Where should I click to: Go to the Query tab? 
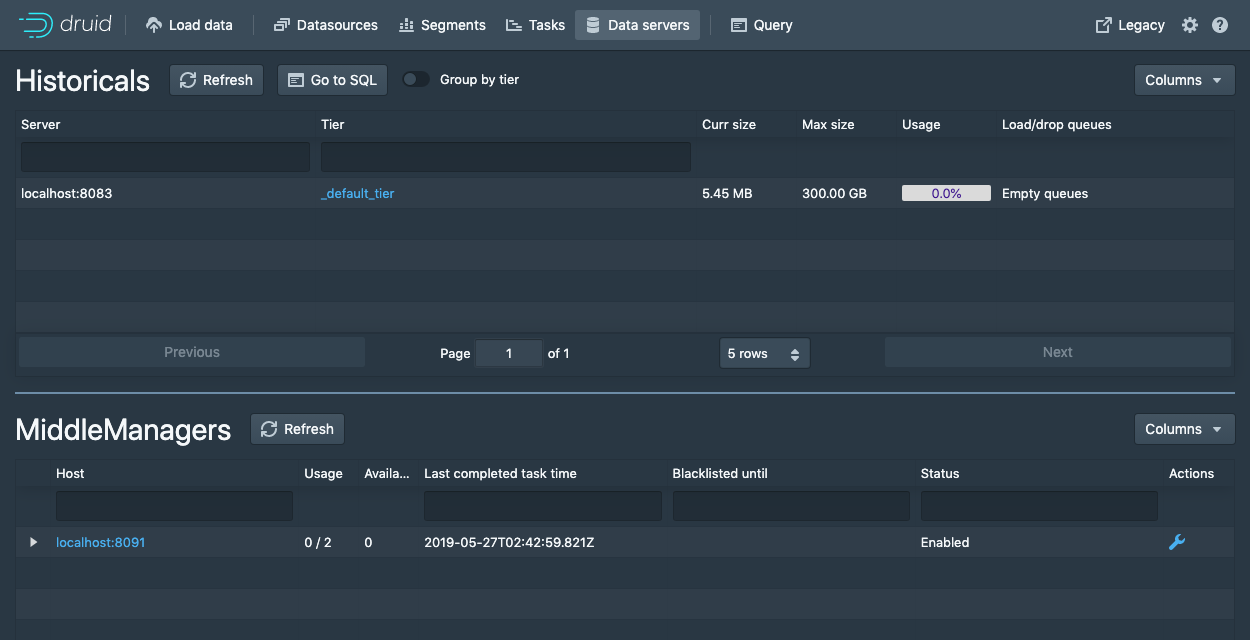pos(762,25)
